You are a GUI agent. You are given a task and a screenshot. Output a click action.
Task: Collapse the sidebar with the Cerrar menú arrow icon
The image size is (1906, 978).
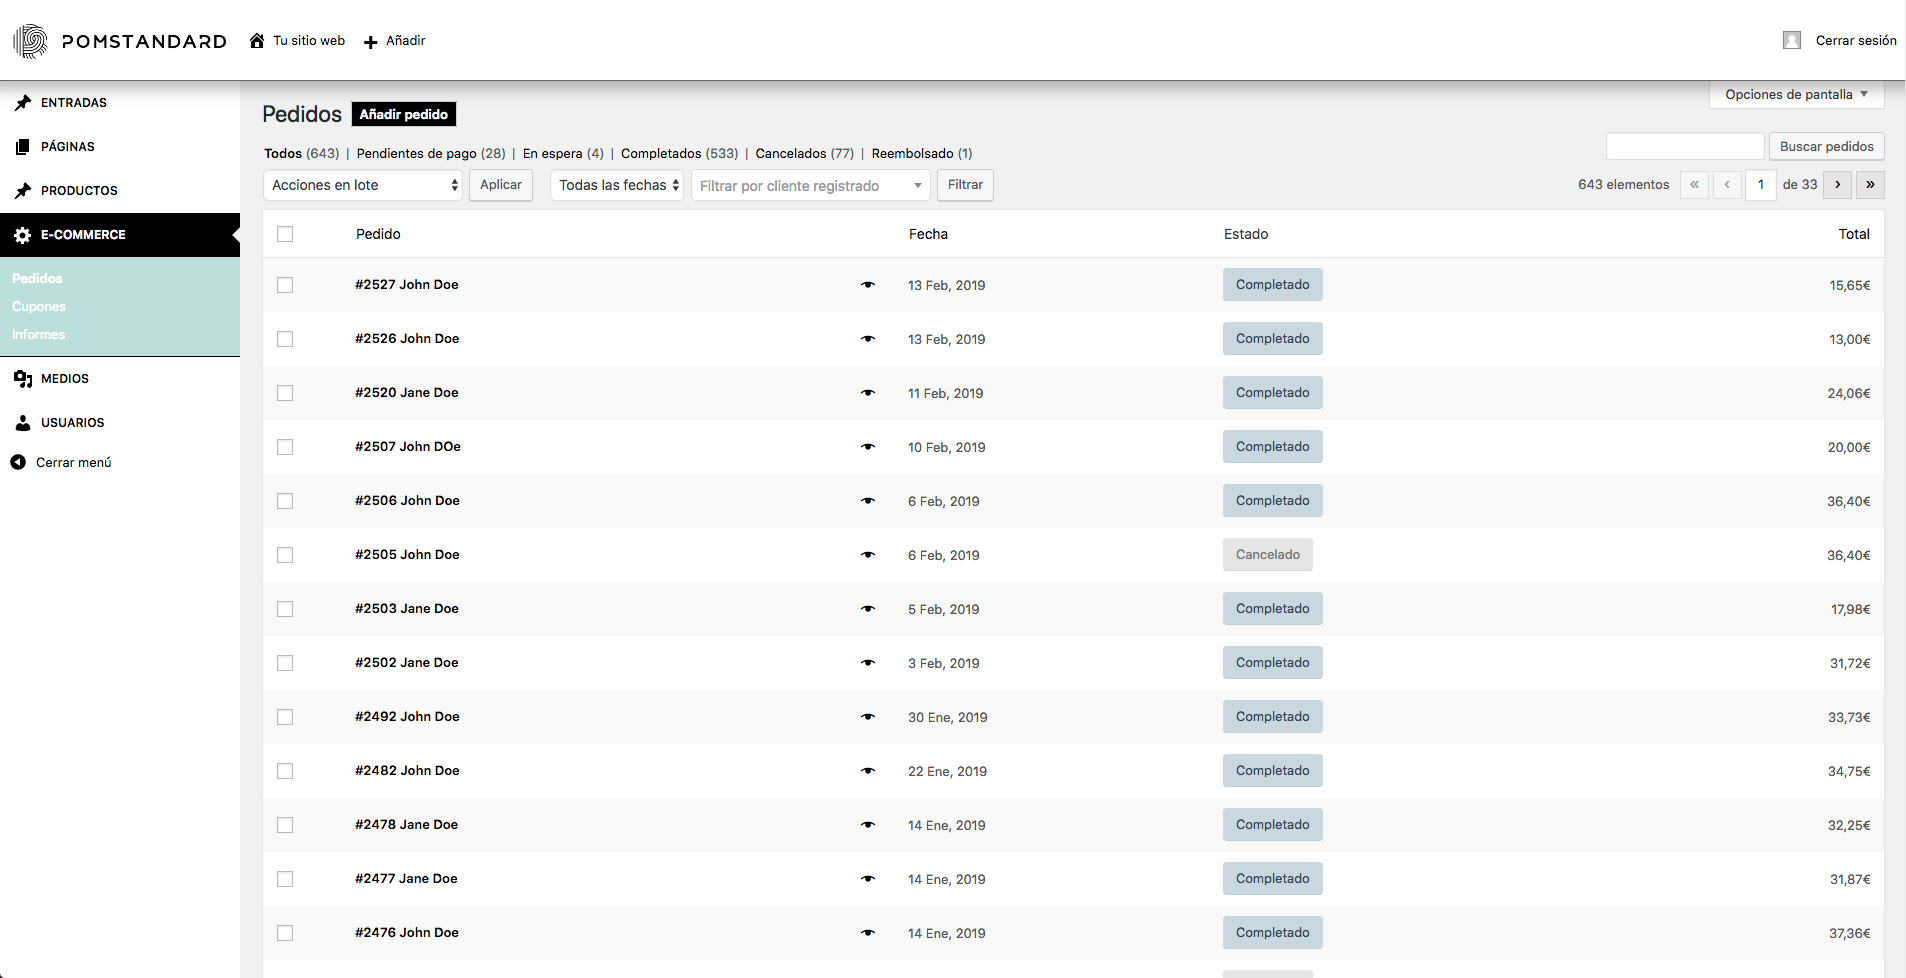point(18,462)
